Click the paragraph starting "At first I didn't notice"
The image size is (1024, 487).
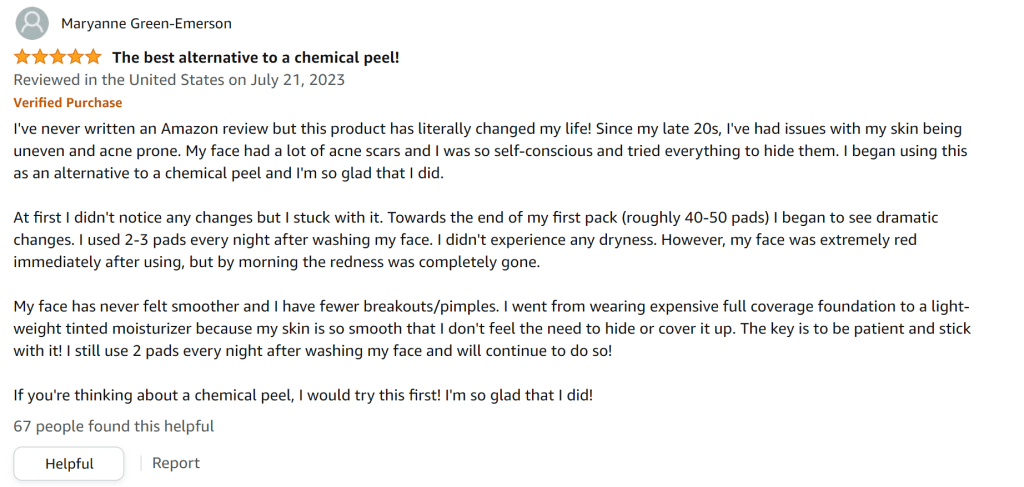pyautogui.click(x=470, y=239)
